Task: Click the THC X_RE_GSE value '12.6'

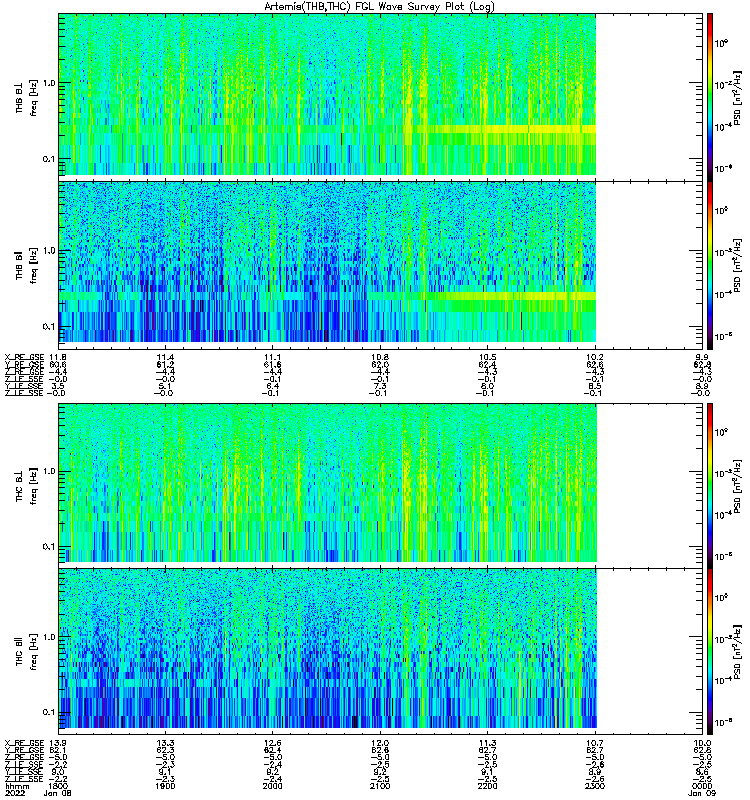Action: 272,743
